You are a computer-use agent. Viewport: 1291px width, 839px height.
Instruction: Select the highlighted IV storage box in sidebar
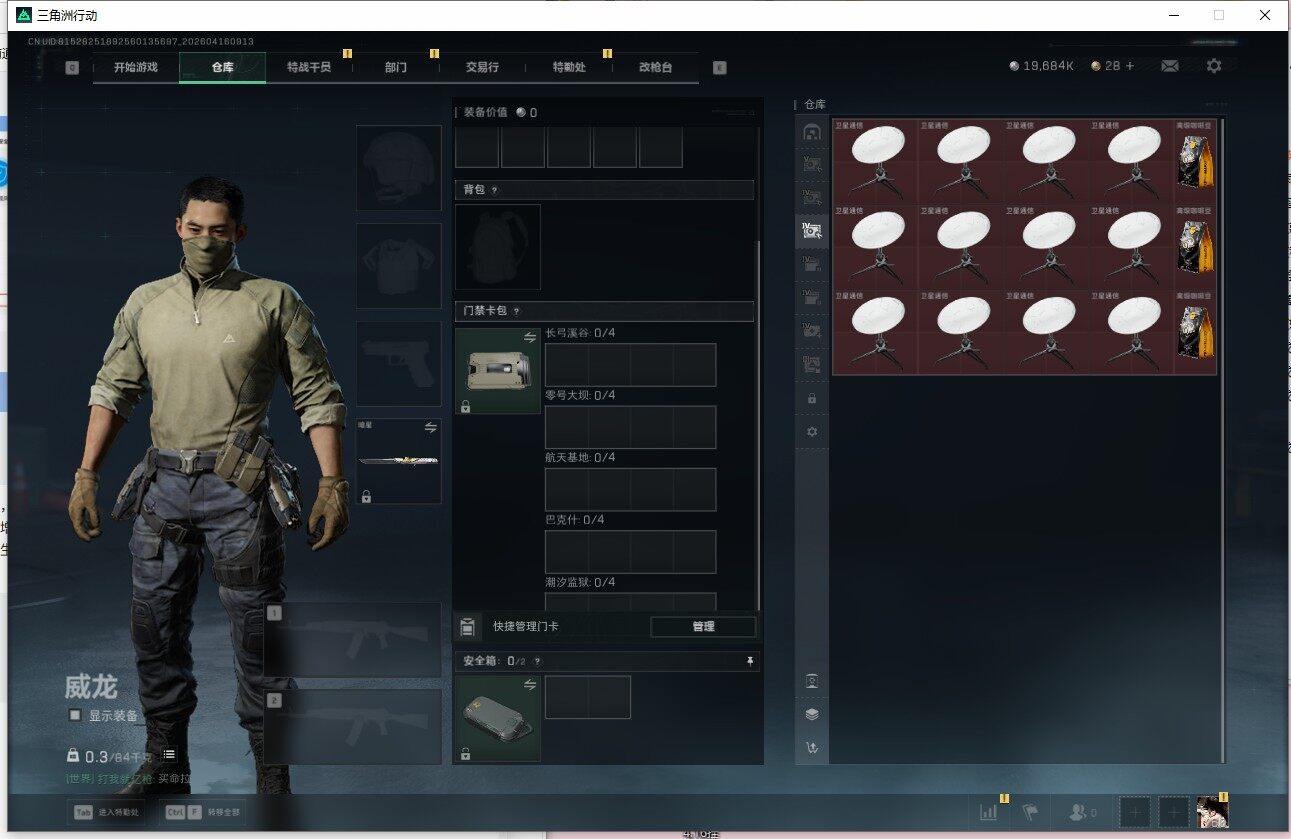click(x=812, y=231)
